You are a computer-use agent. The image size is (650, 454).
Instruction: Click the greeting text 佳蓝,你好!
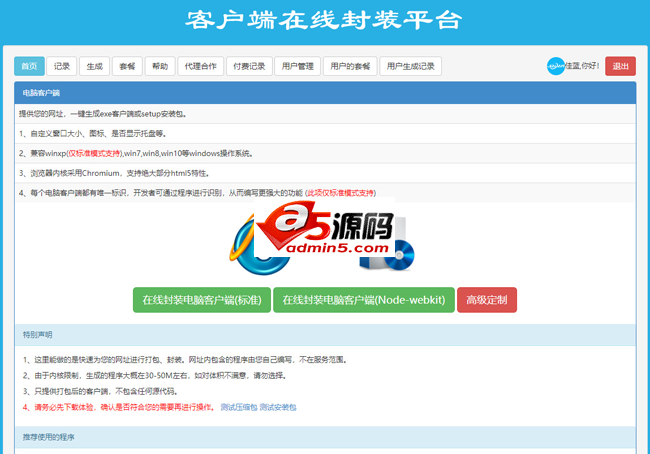click(x=582, y=66)
